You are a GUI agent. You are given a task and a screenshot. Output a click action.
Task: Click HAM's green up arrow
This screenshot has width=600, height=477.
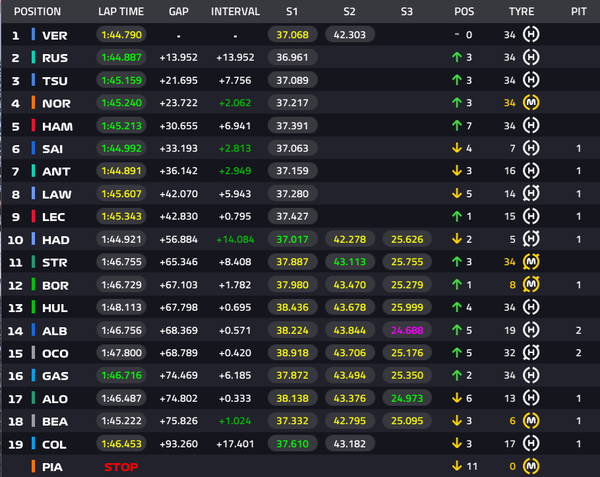[x=457, y=125]
